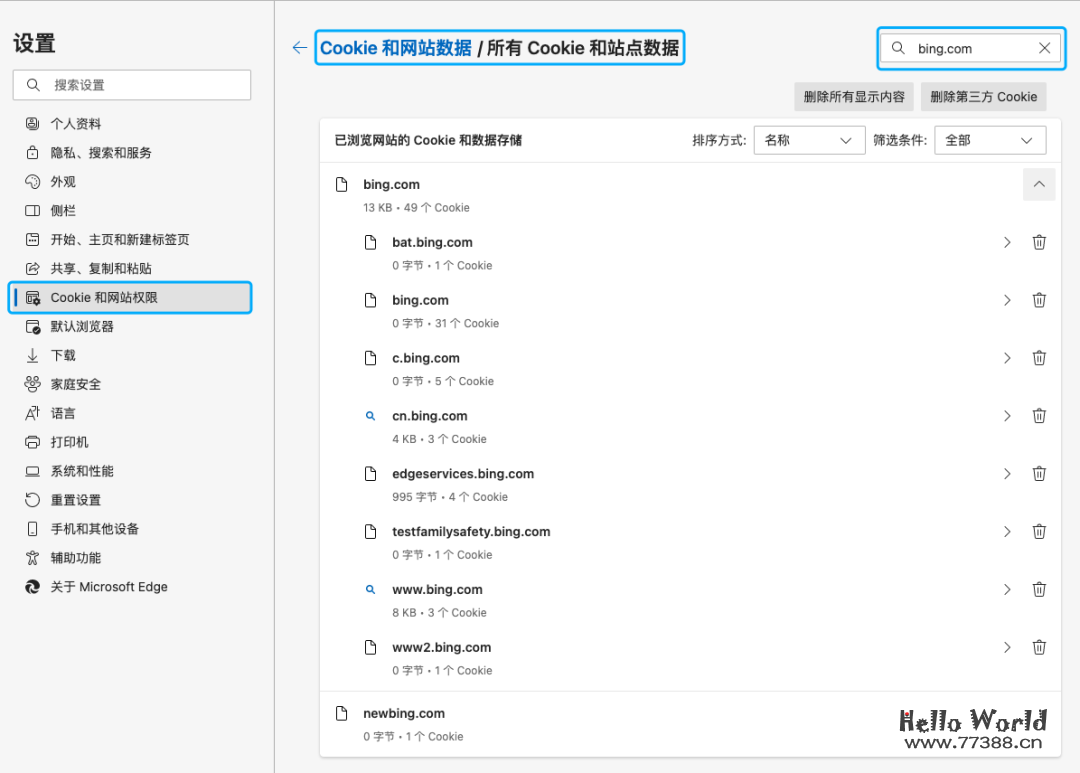Delete cookies for bat.bing.com via trash icon
The height and width of the screenshot is (773, 1080).
click(x=1039, y=242)
